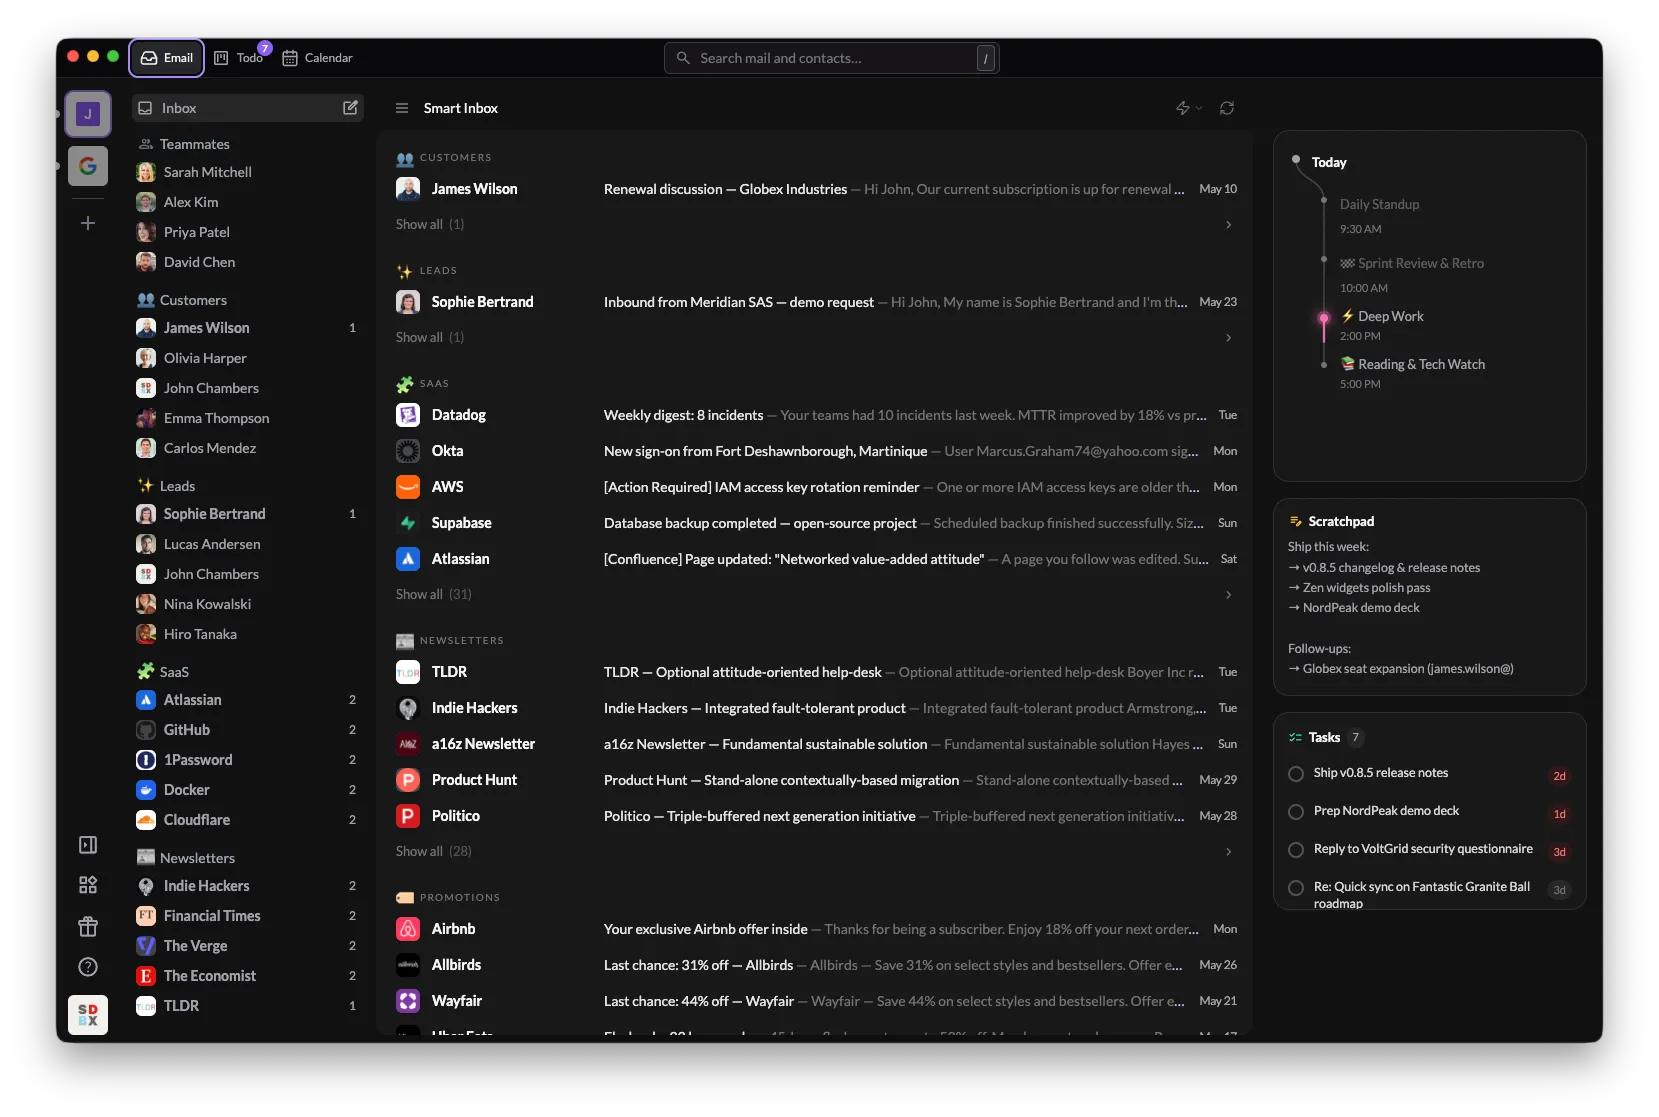Screen dimensions: 1659x1117
Task: Click the search magnifier icon
Action: pos(683,58)
